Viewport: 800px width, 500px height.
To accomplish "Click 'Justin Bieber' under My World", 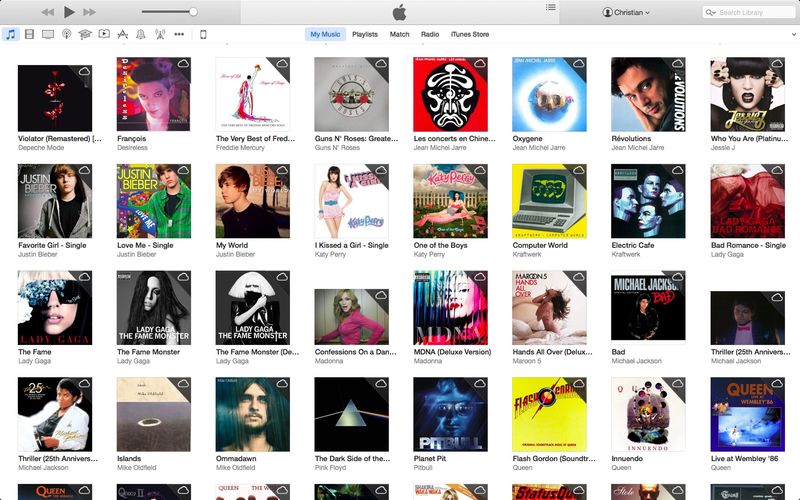I will pyautogui.click(x=235, y=254).
